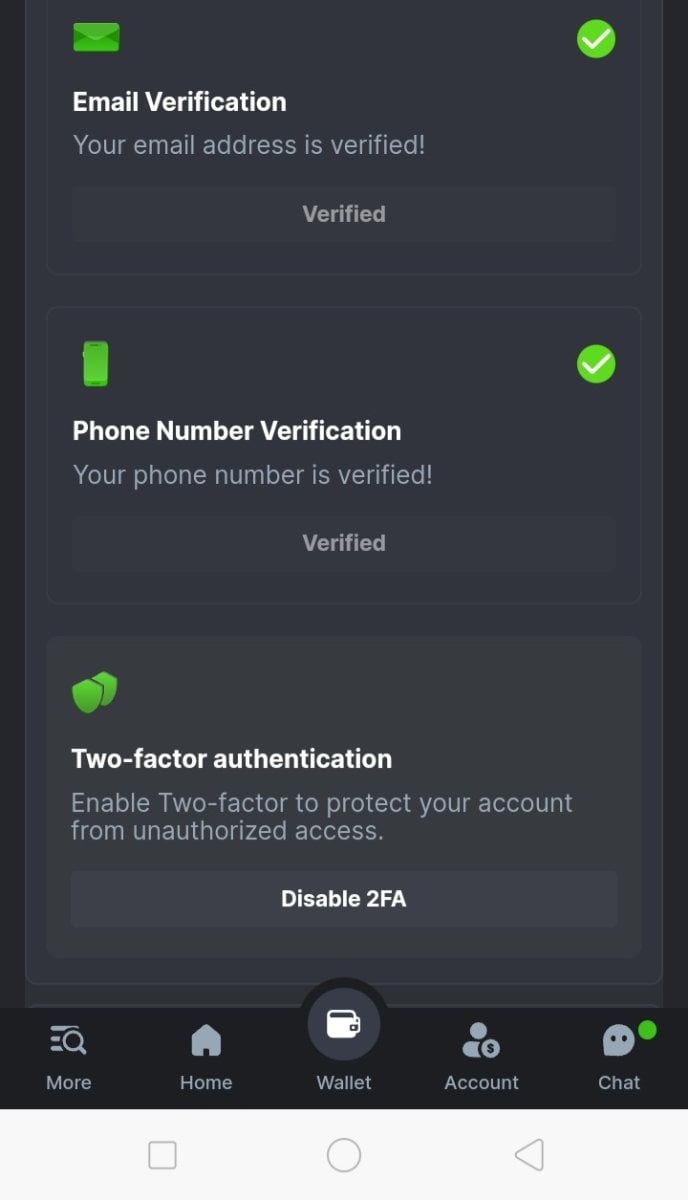The image size is (688, 1200).
Task: Go to Home via house icon
Action: tap(206, 1041)
